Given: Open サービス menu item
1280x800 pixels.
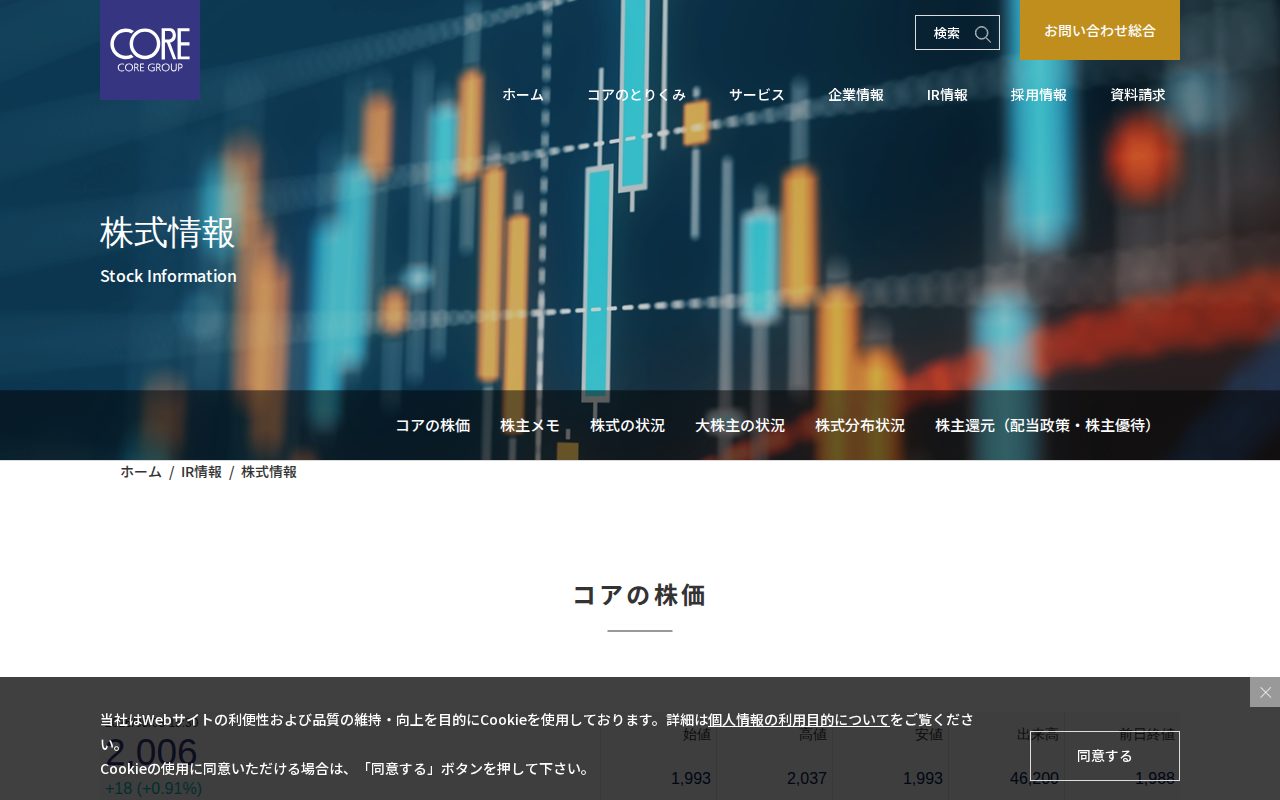Looking at the screenshot, I should [757, 94].
